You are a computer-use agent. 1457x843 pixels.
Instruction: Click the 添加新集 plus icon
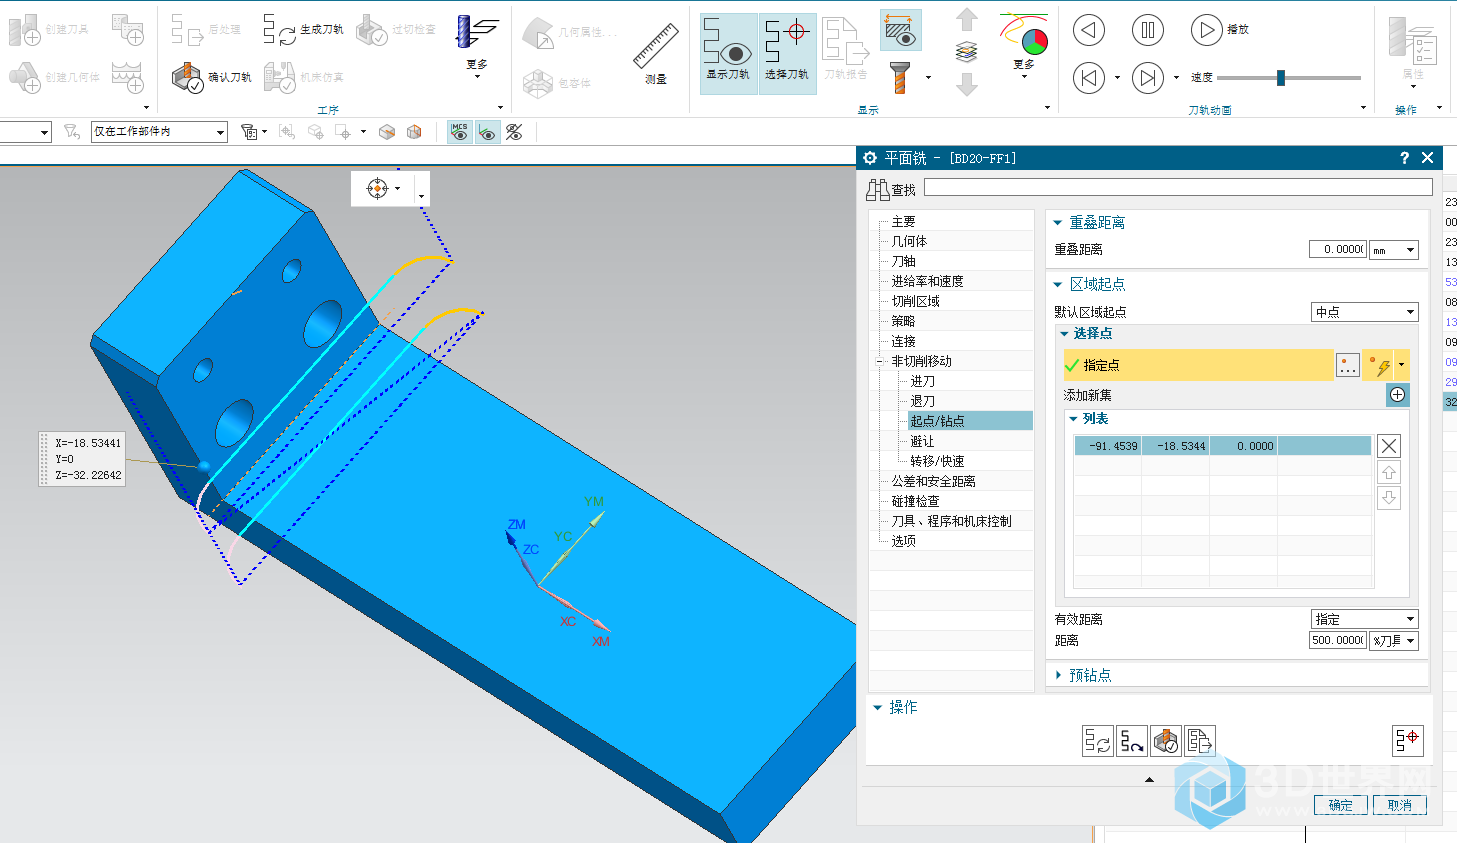click(x=1397, y=395)
